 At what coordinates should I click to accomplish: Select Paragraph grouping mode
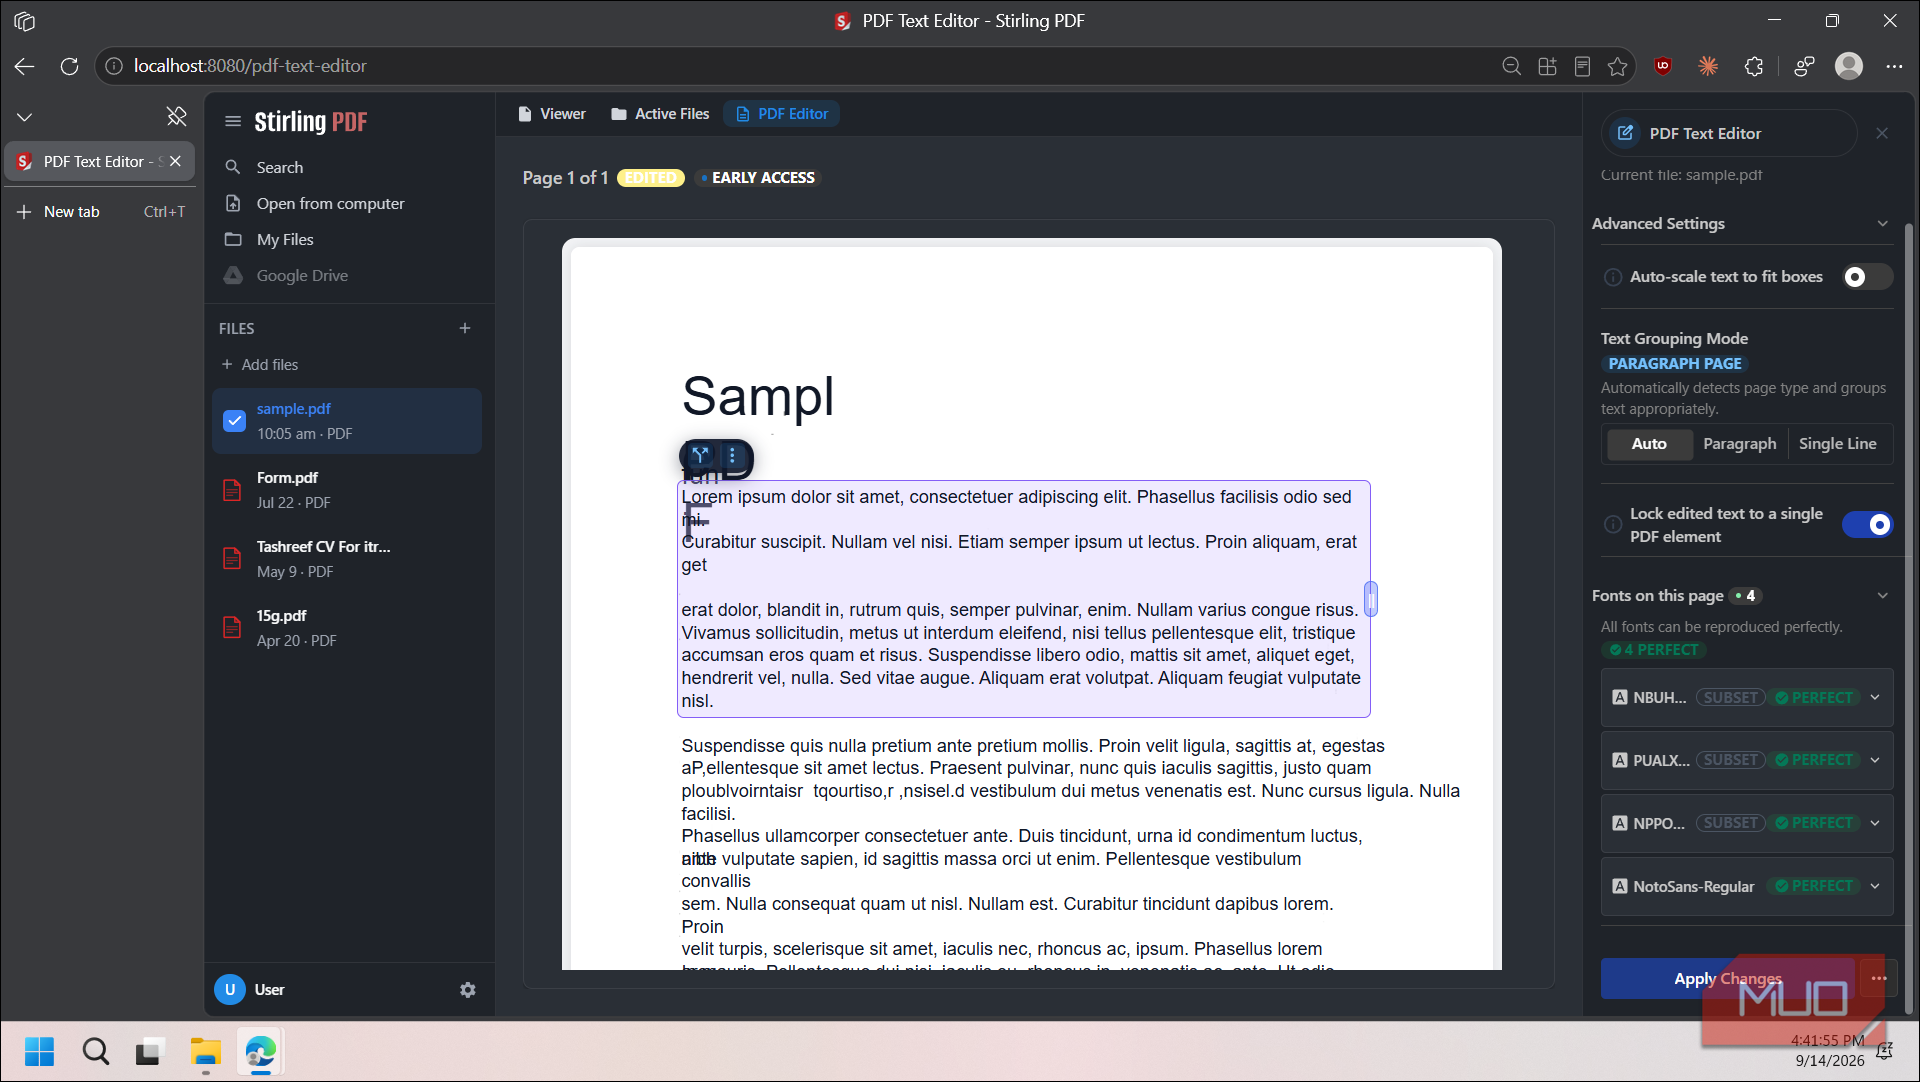[x=1740, y=444]
